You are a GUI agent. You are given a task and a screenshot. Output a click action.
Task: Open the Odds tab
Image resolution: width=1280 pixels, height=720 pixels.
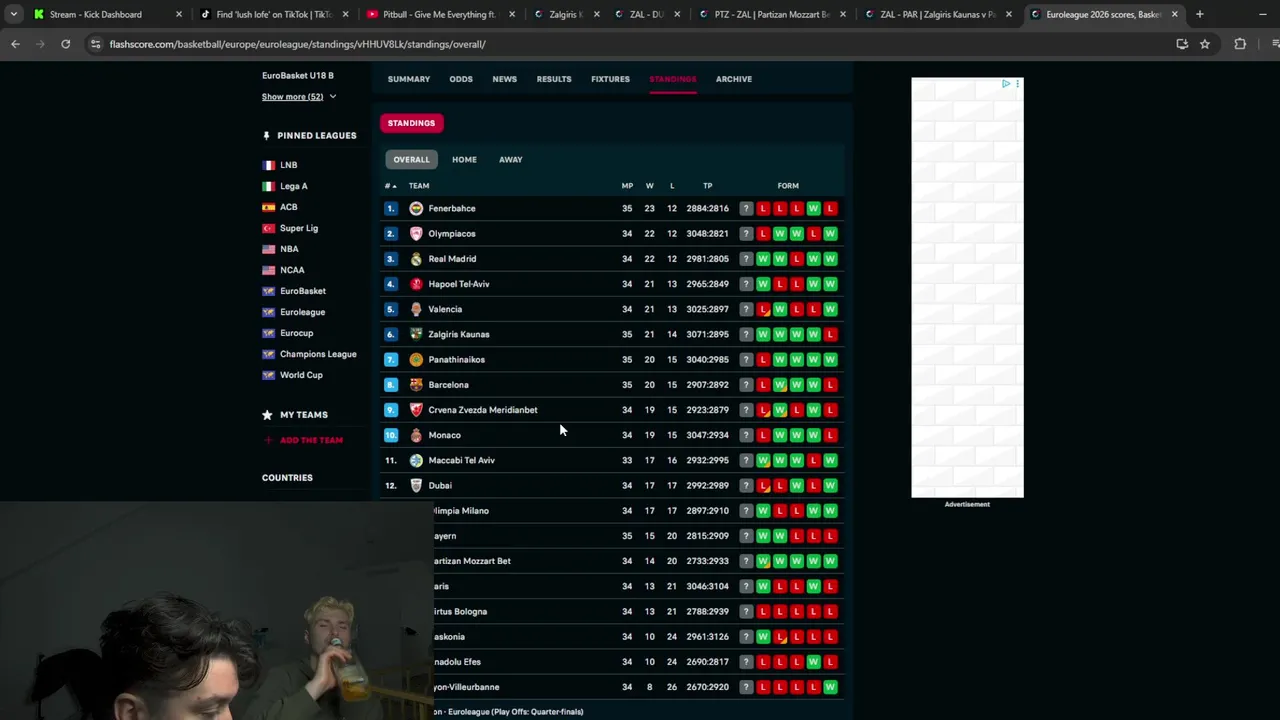point(461,79)
